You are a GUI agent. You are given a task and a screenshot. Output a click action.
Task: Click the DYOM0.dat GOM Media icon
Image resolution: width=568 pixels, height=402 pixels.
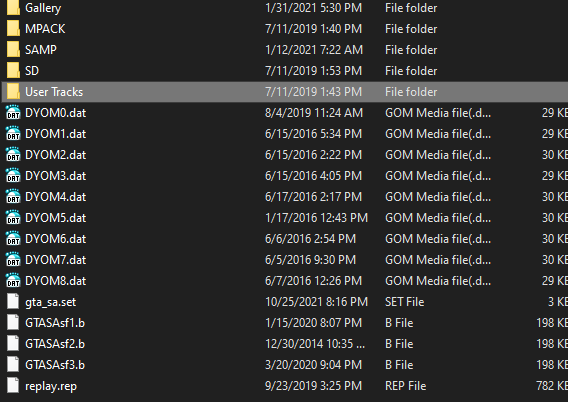[x=13, y=113]
